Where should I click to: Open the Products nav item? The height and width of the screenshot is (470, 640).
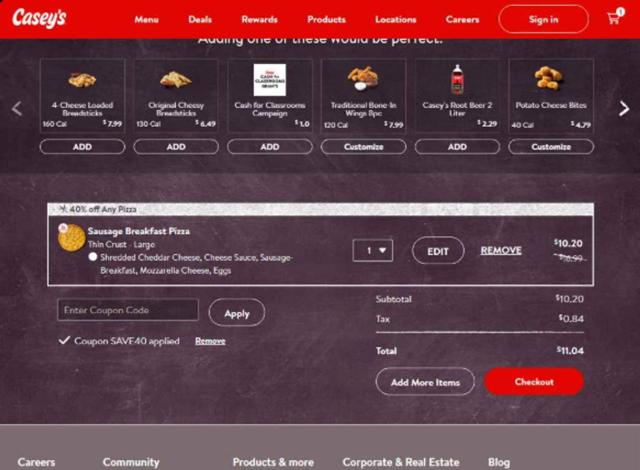coord(326,19)
